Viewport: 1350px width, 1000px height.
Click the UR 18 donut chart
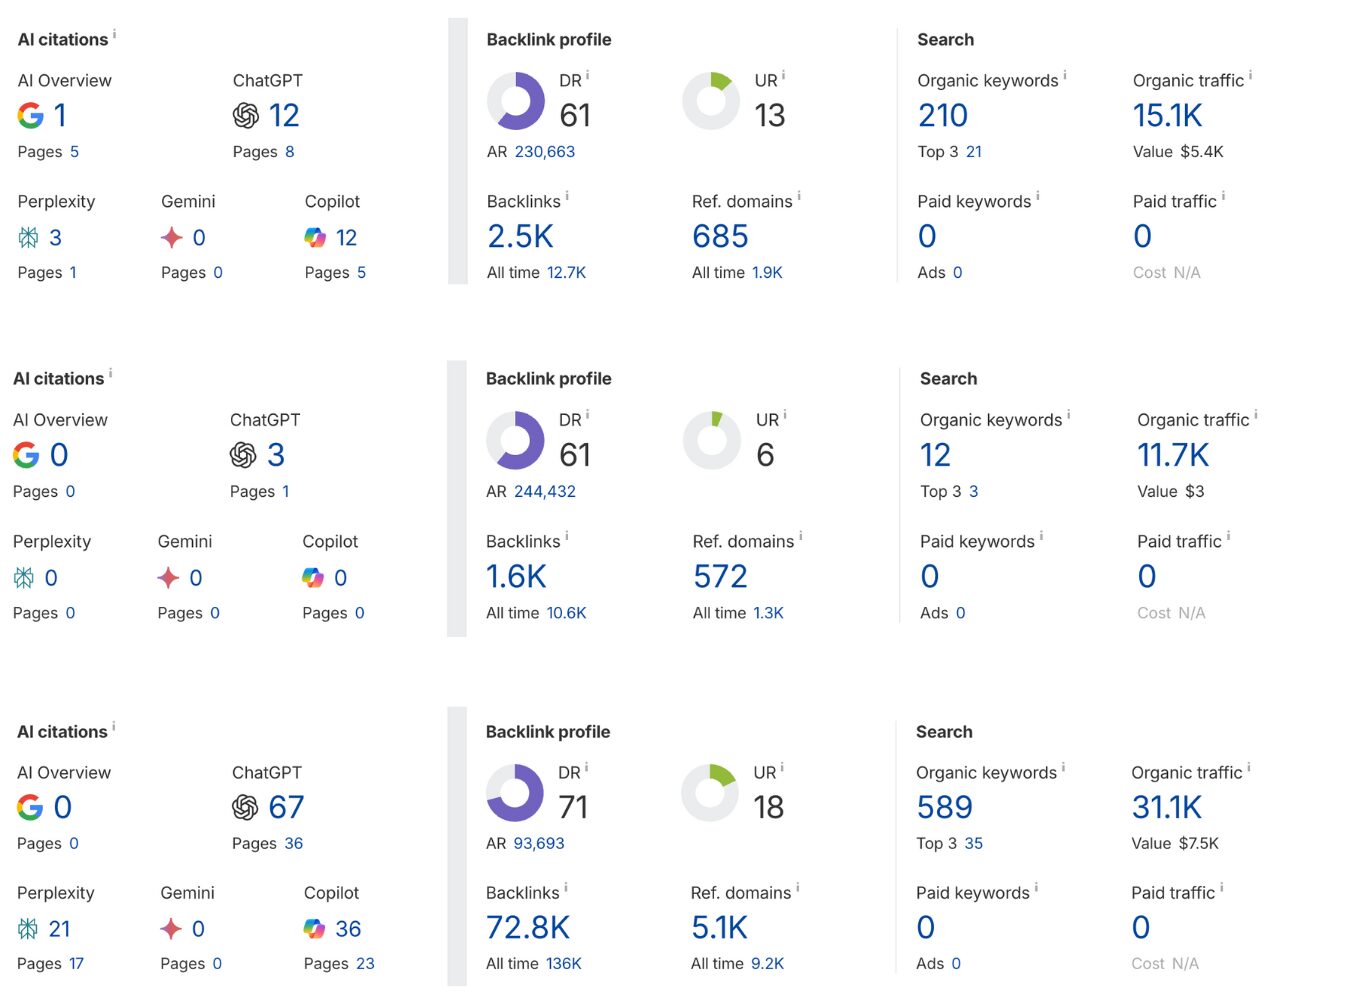pyautogui.click(x=710, y=793)
